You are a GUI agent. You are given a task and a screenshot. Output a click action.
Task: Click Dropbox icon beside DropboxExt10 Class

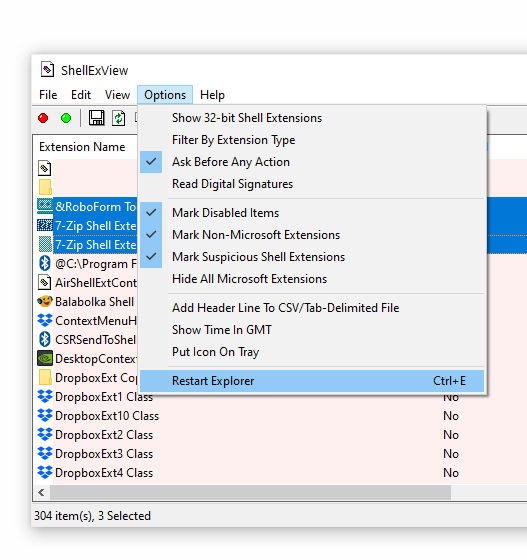click(45, 415)
